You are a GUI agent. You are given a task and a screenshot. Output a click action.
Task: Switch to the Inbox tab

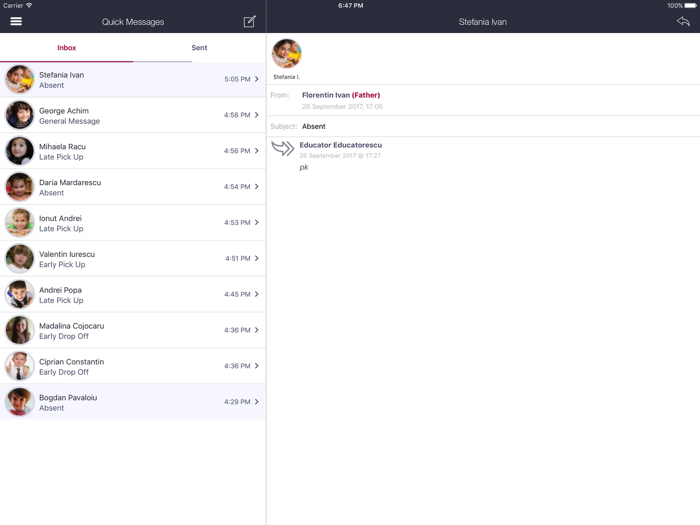(x=67, y=48)
